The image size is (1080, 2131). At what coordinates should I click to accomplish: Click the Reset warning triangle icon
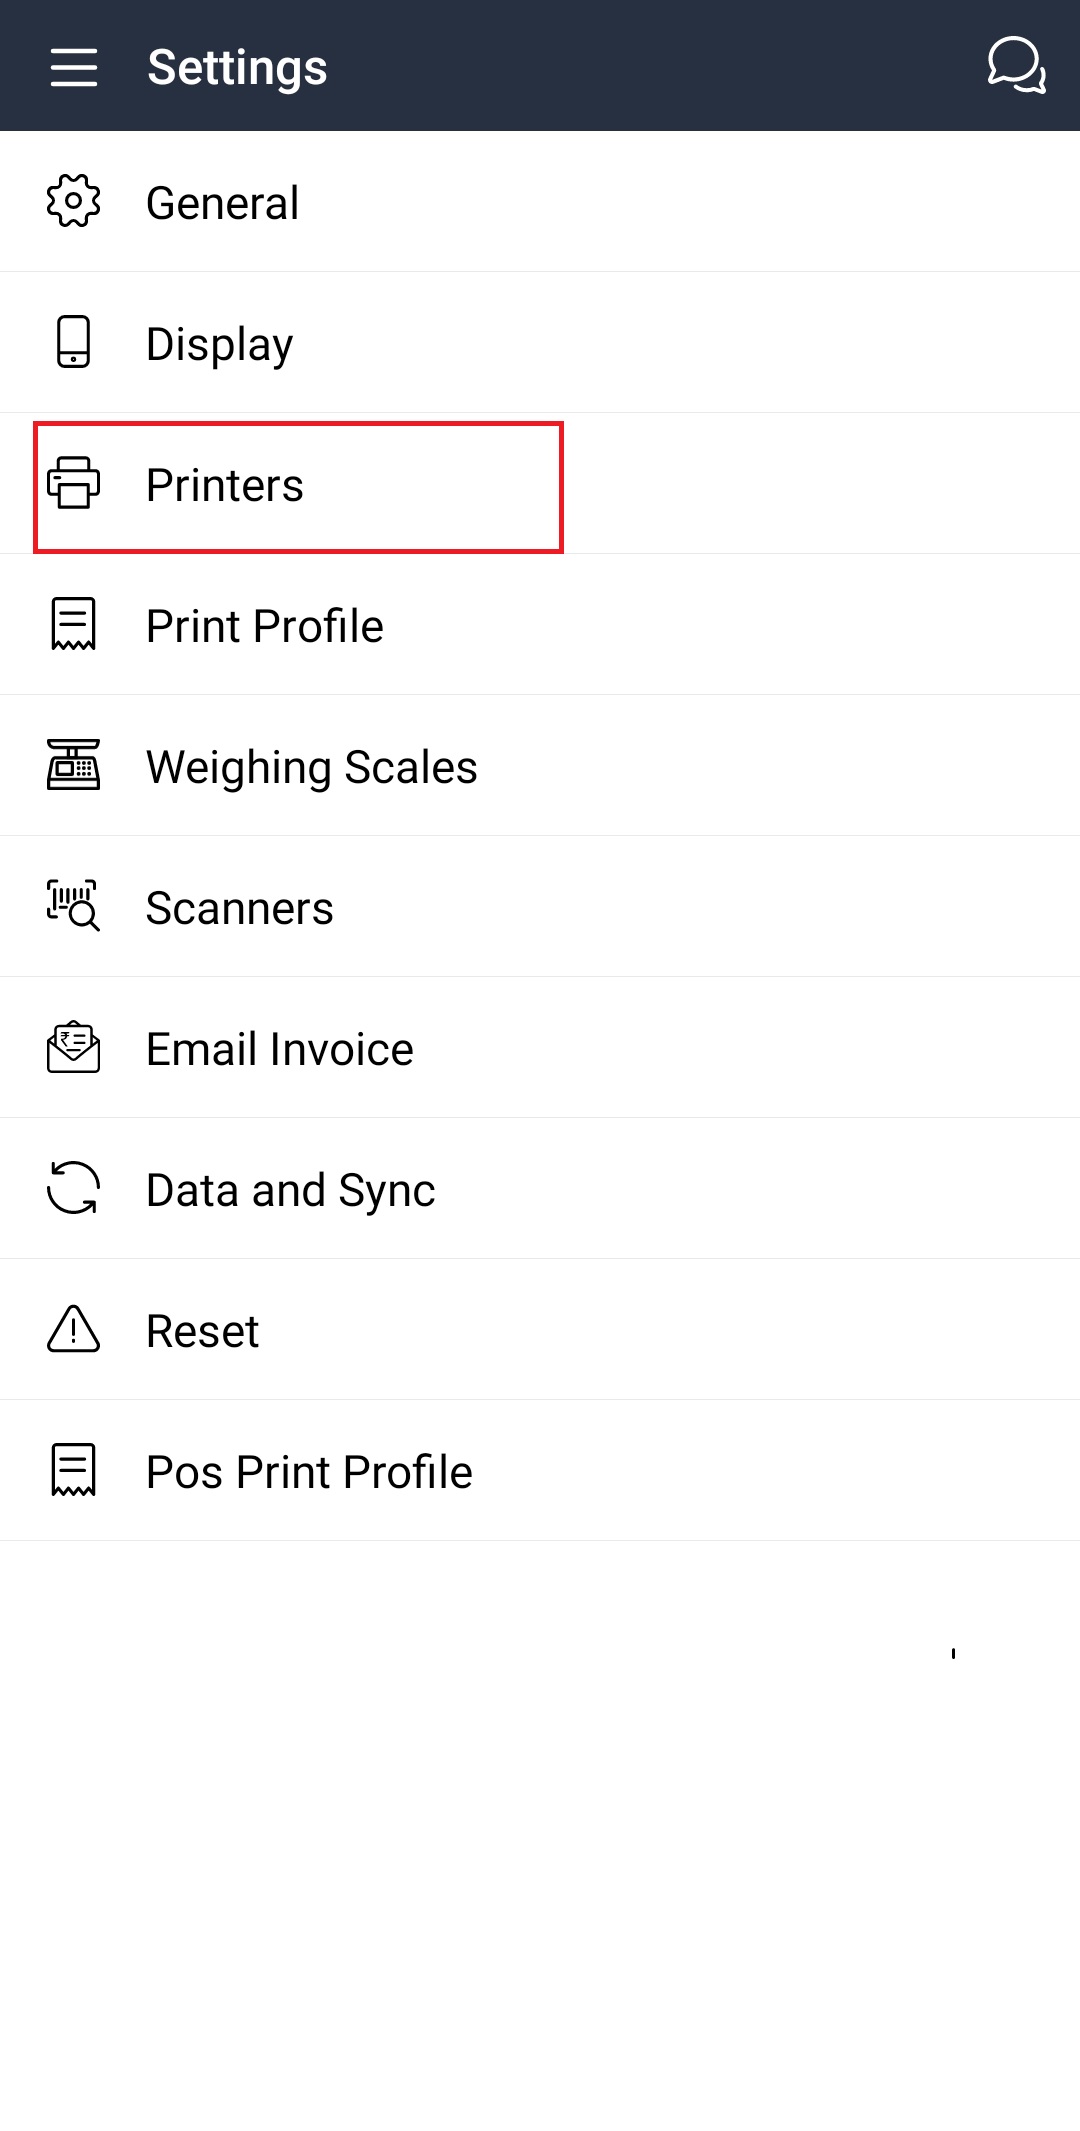pos(74,1329)
